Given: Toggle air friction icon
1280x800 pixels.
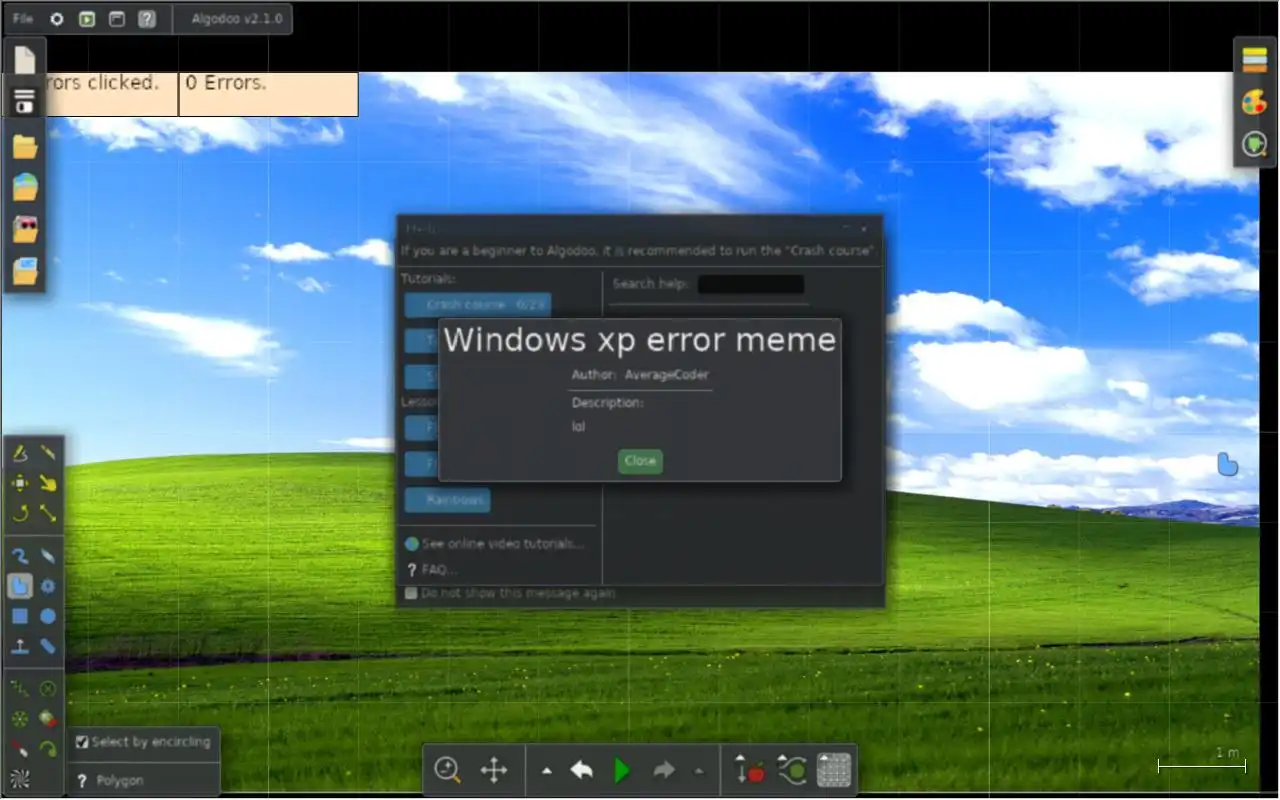Looking at the screenshot, I should (x=792, y=770).
